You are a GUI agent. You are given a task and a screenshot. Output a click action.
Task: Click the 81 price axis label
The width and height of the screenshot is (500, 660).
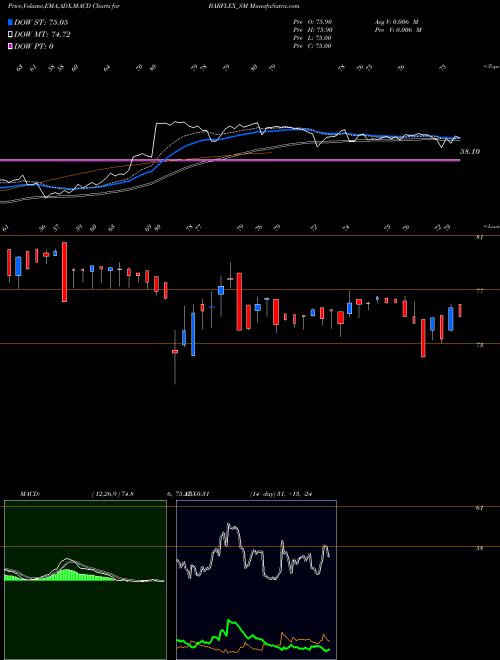(x=480, y=237)
